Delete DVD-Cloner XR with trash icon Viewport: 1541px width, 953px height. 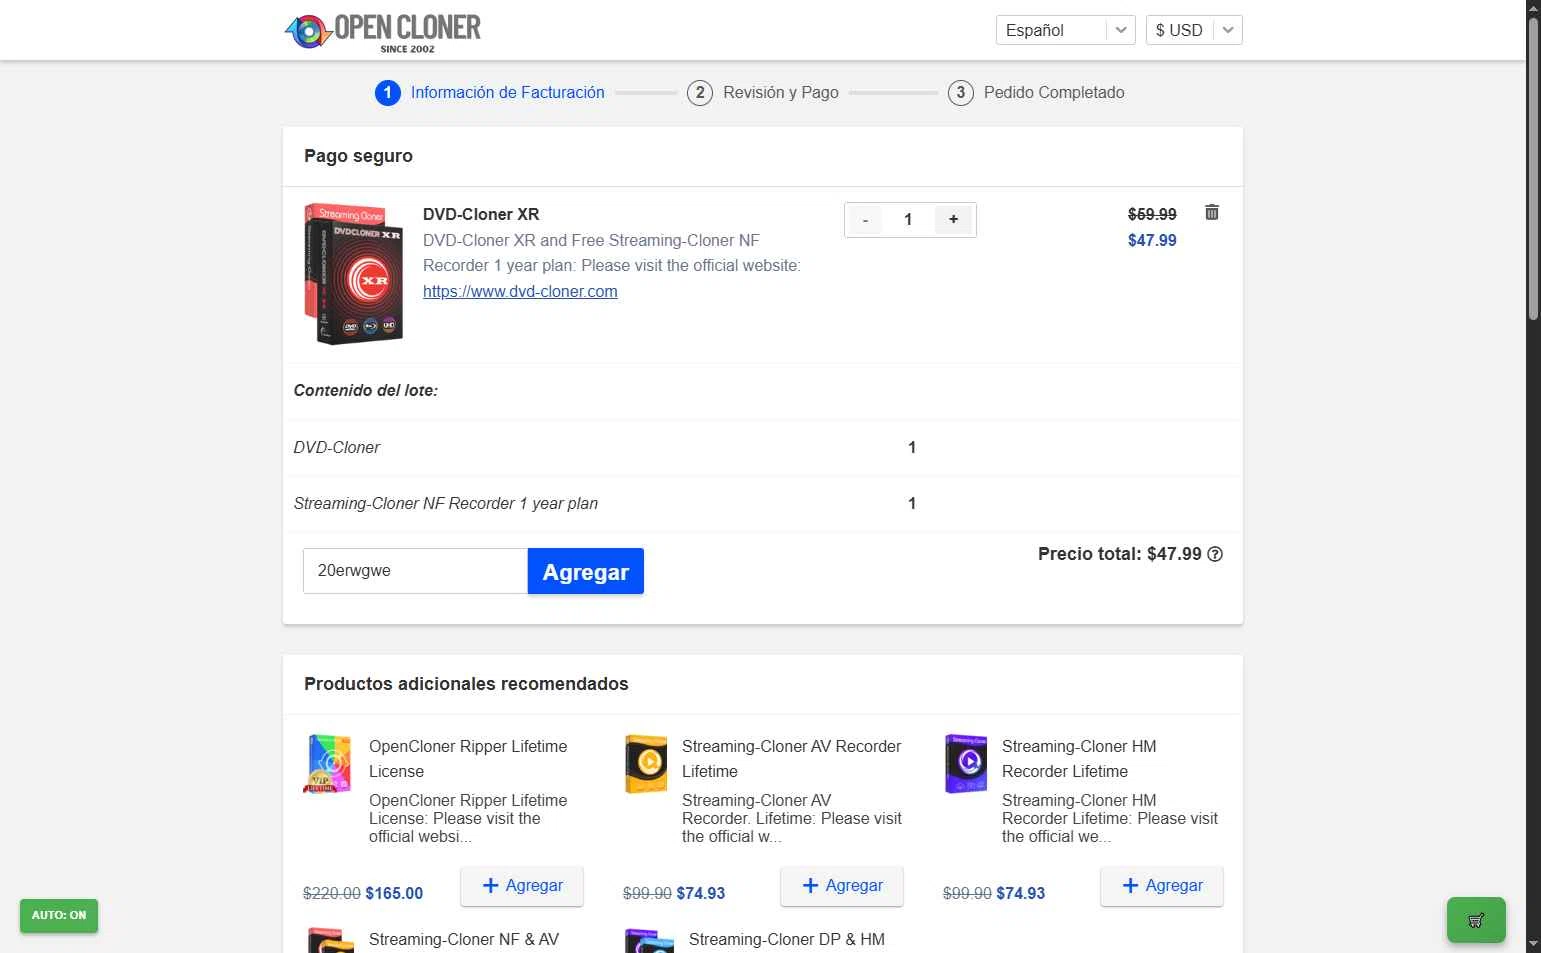(x=1212, y=212)
